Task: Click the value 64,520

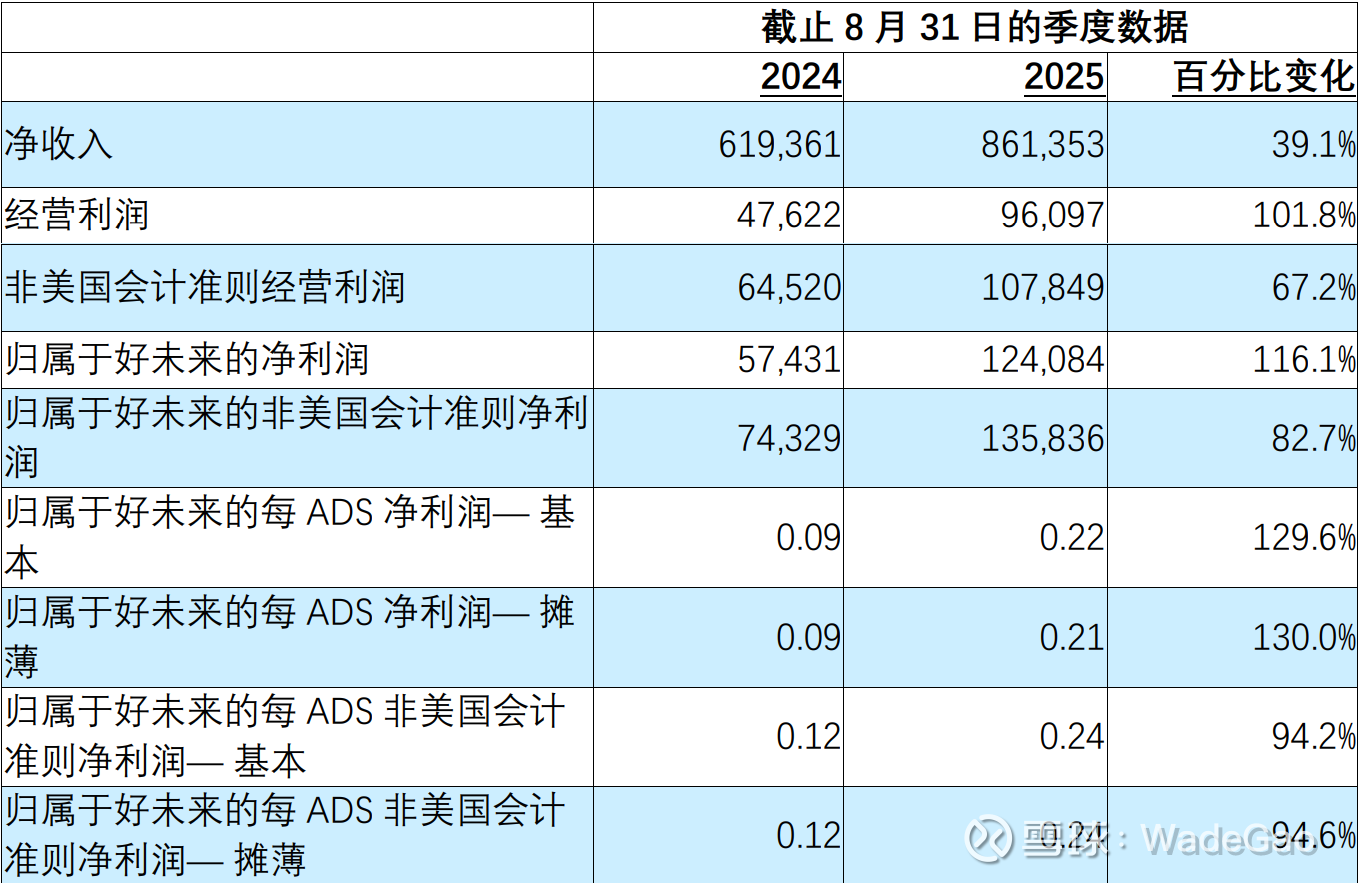Action: tap(789, 288)
